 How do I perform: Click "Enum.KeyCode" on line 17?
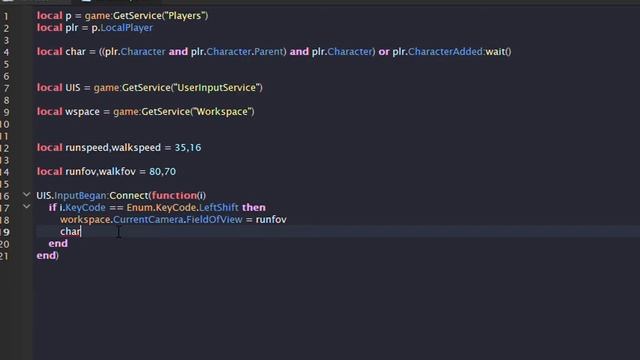(161, 207)
